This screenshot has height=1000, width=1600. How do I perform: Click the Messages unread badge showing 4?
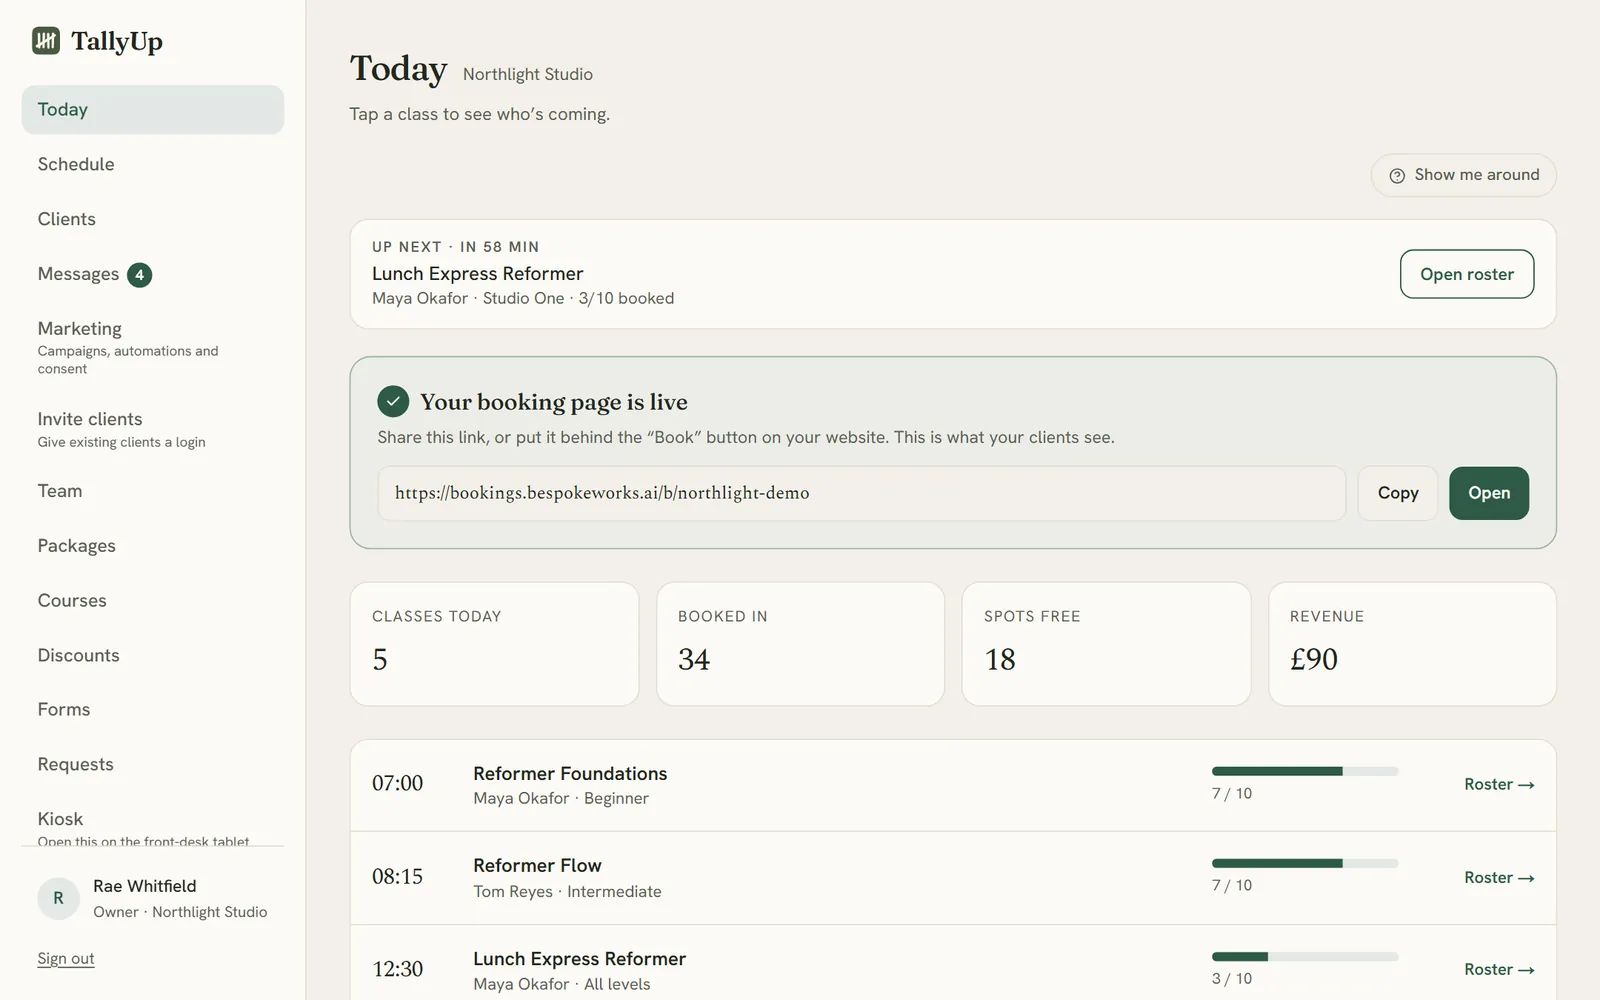[139, 275]
